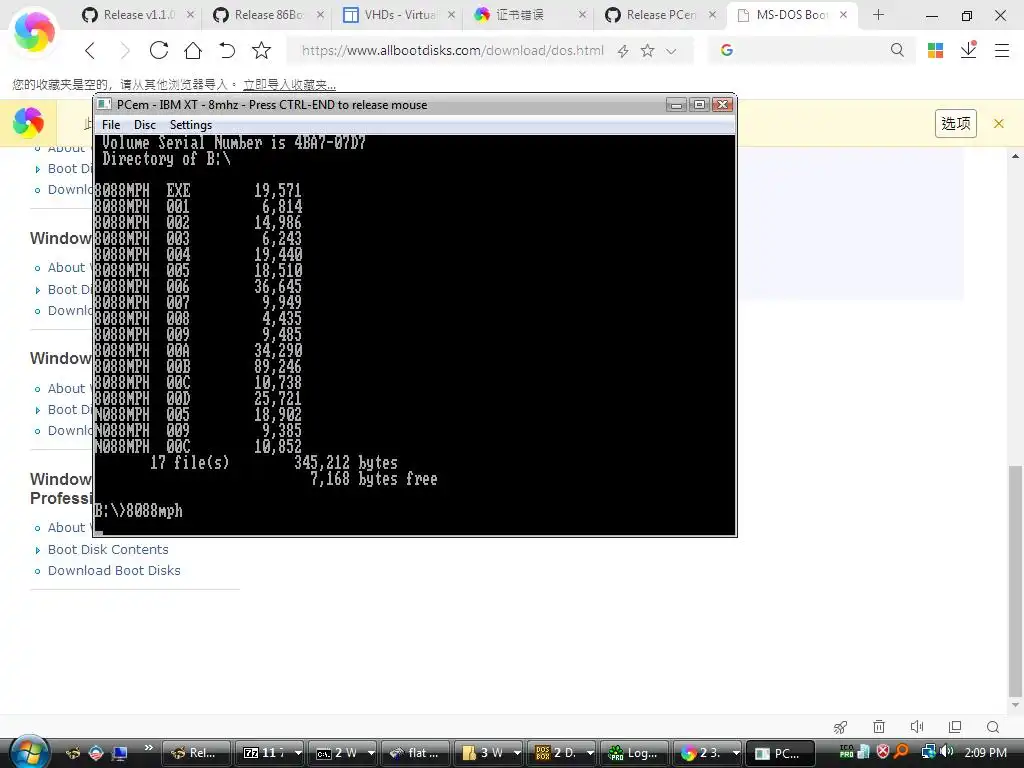Click the trash bin icon in status bar
1024x768 pixels.
(x=879, y=727)
